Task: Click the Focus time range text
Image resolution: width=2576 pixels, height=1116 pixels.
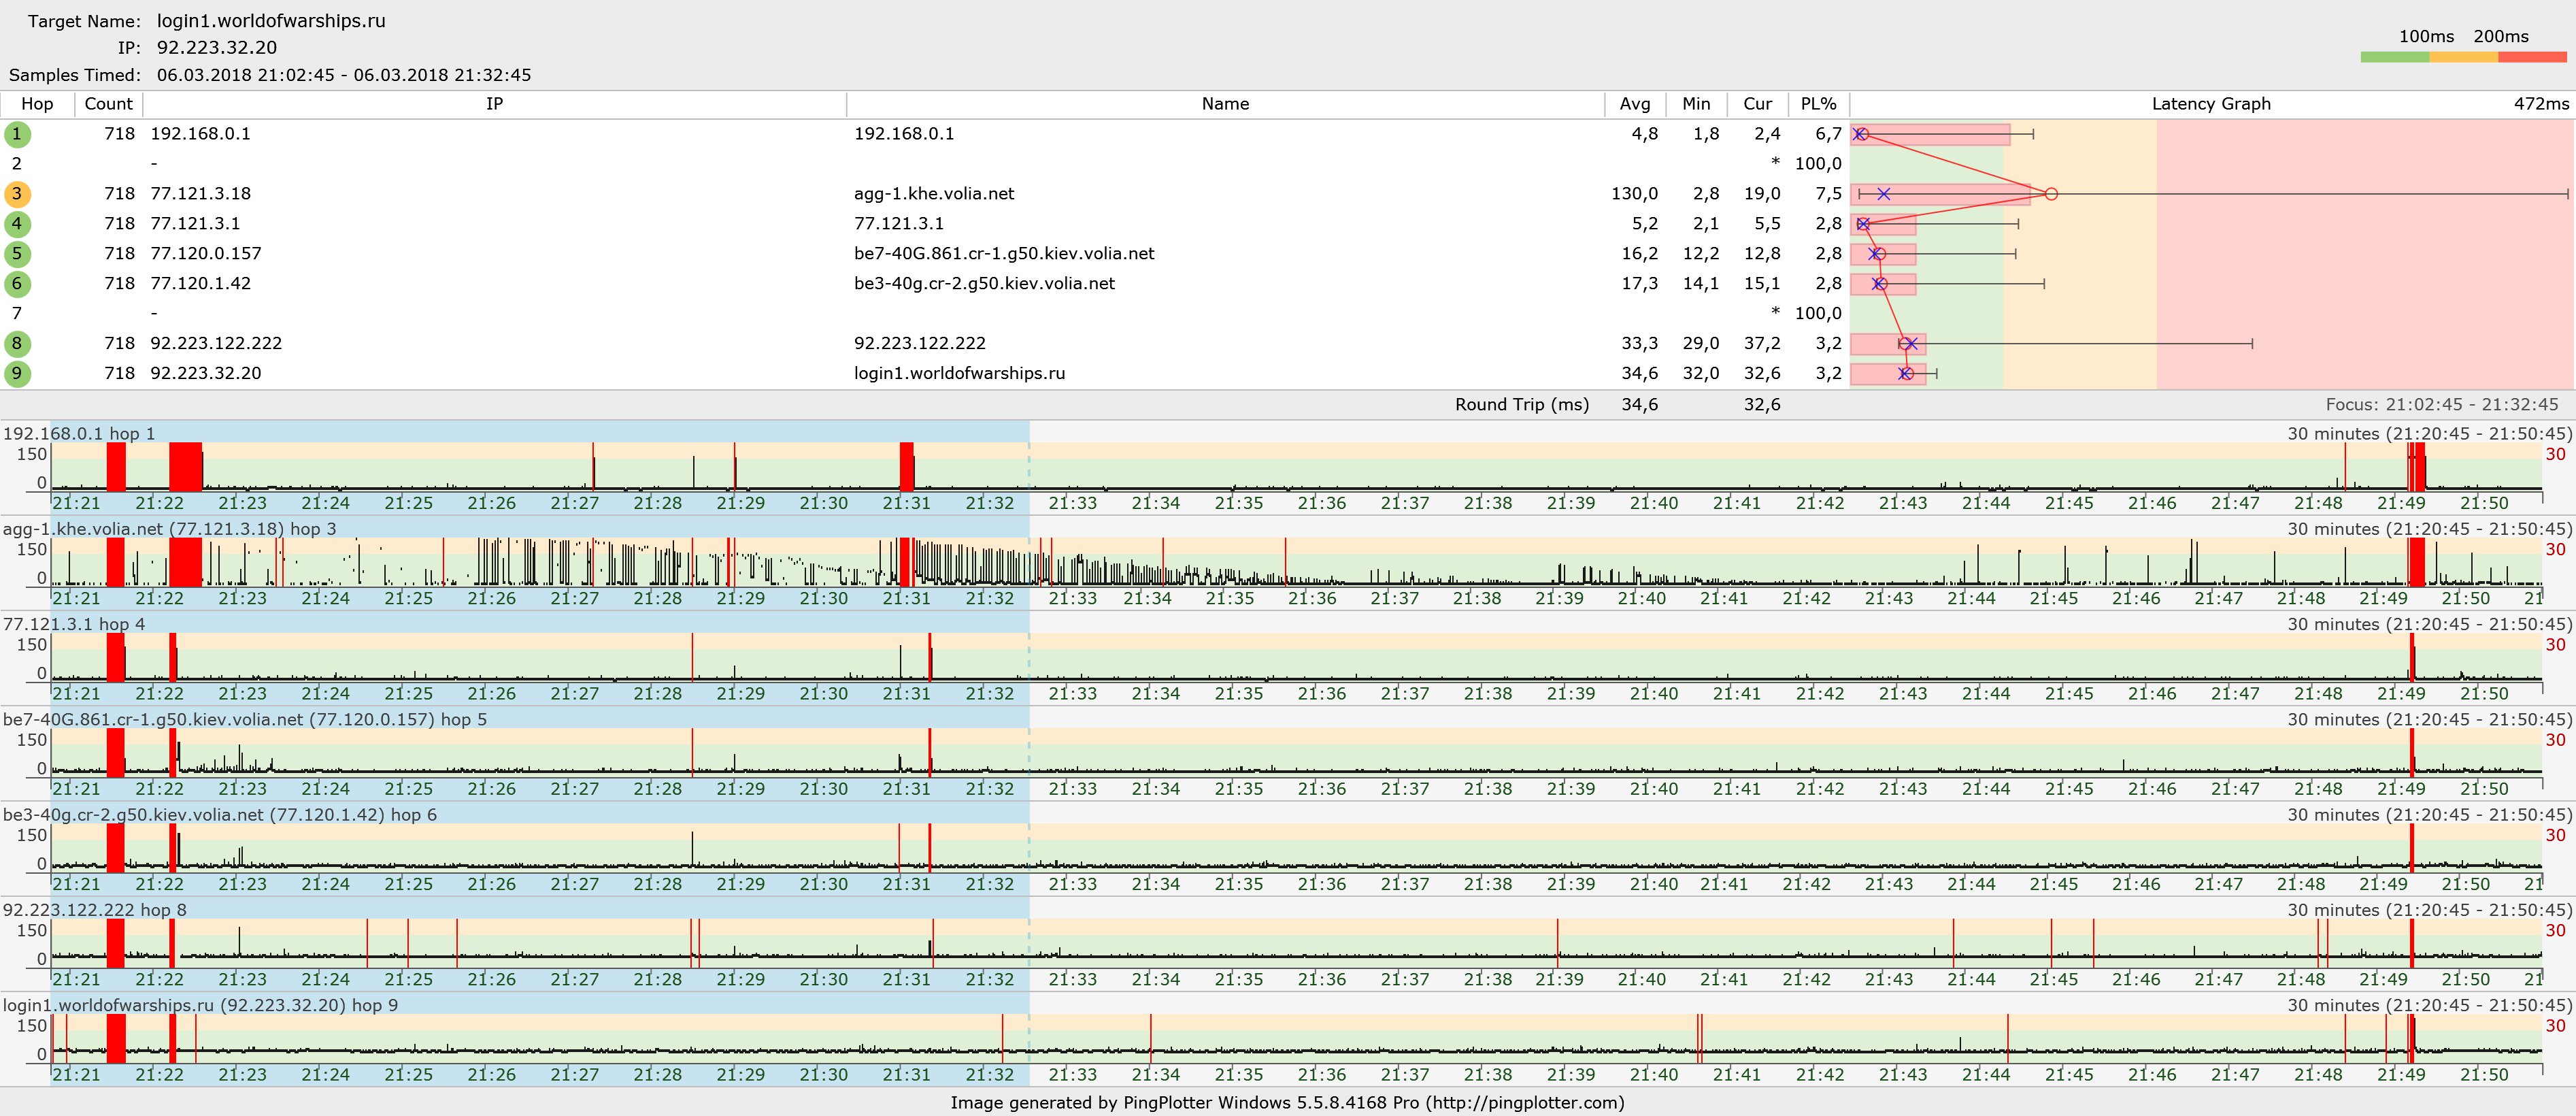Action: coord(2441,405)
